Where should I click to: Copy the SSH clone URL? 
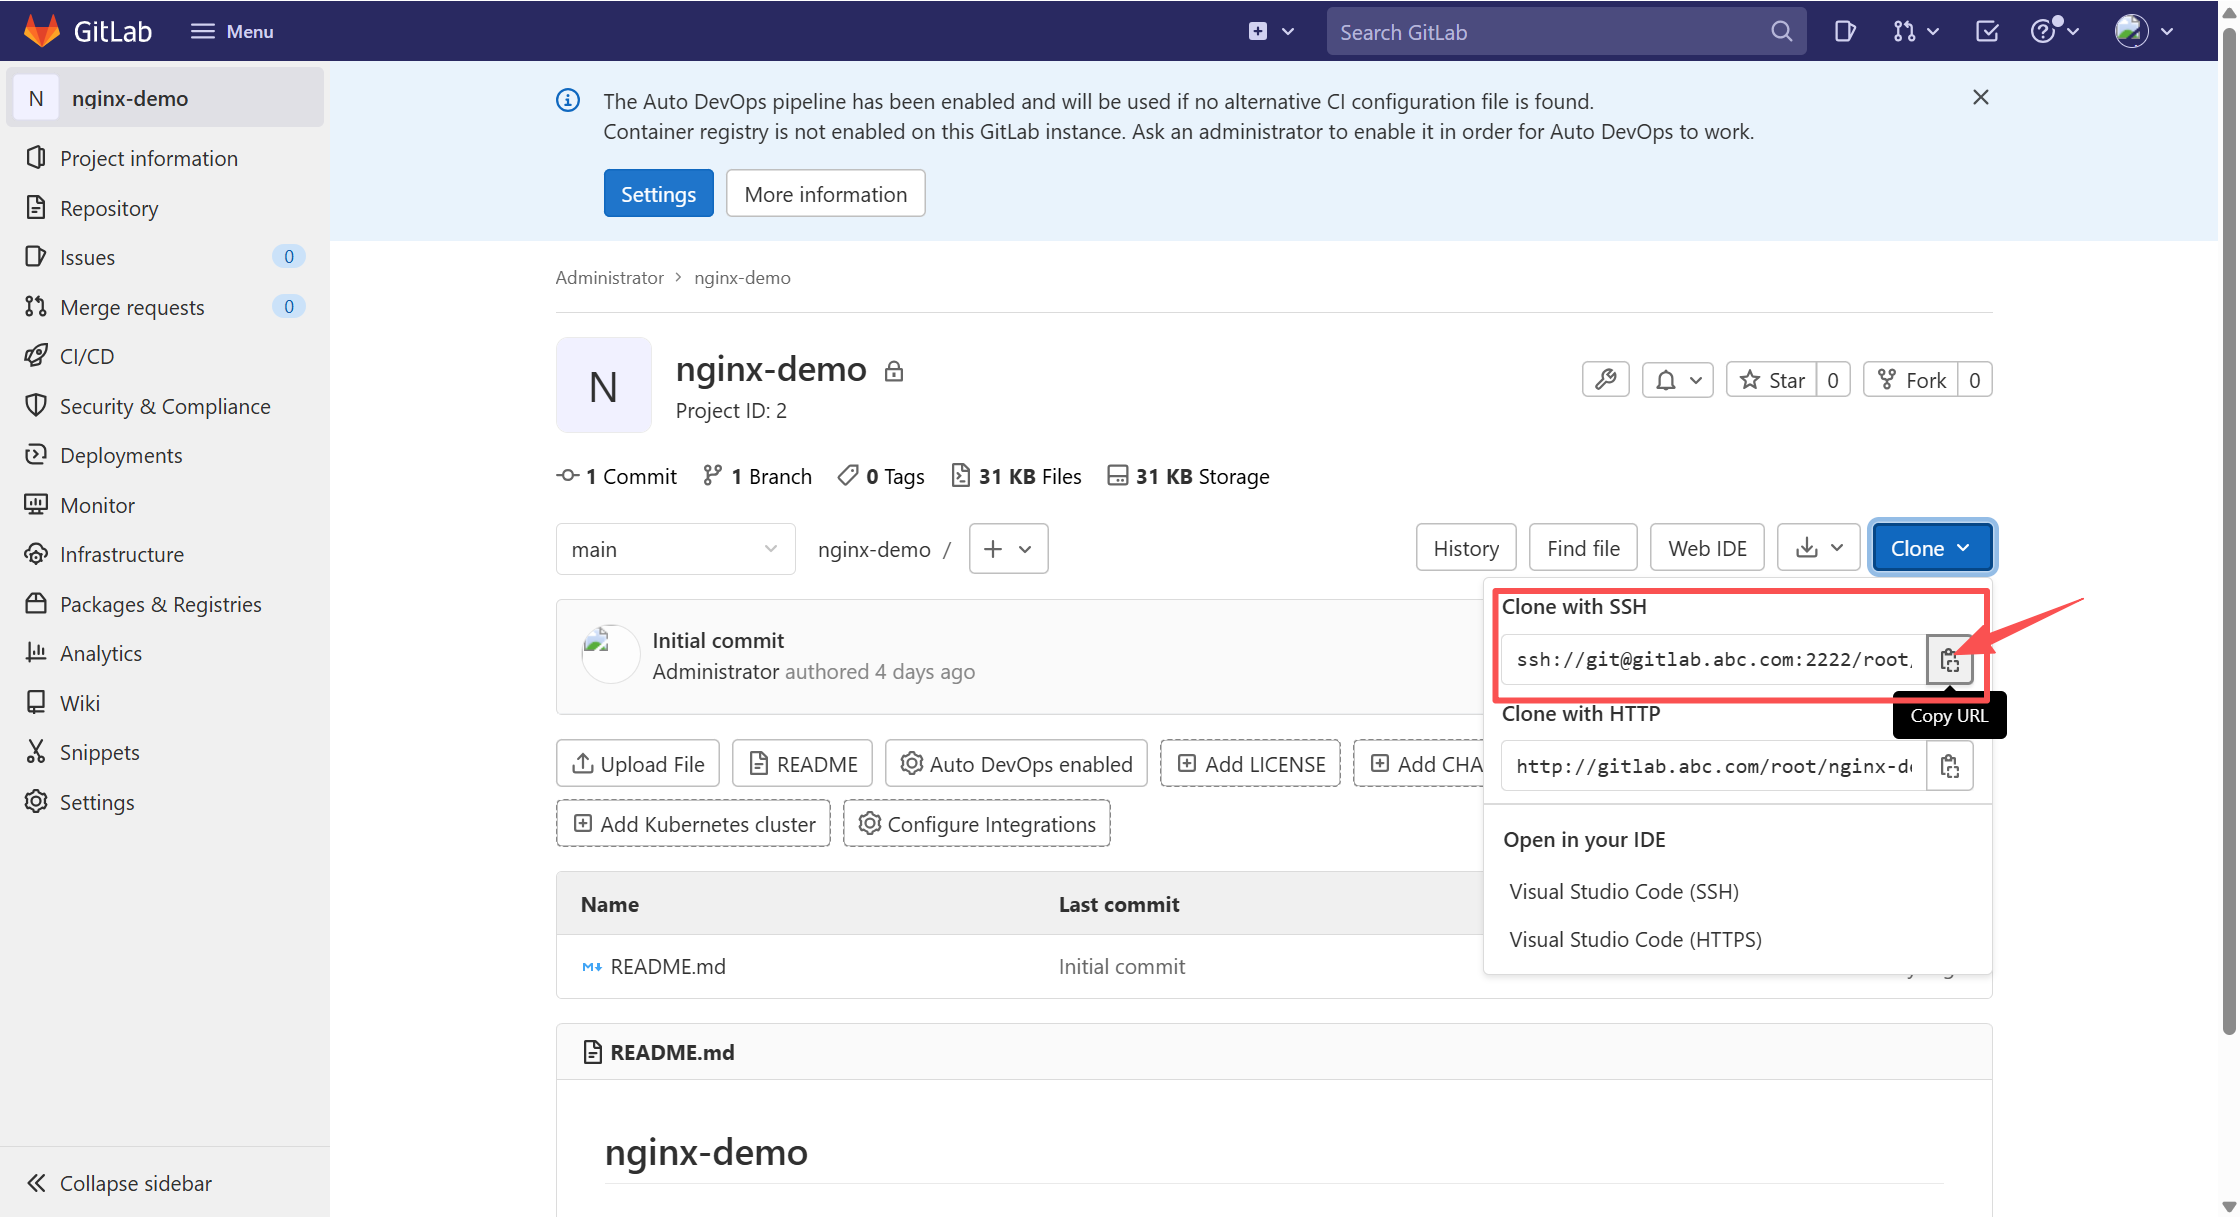pos(1950,659)
